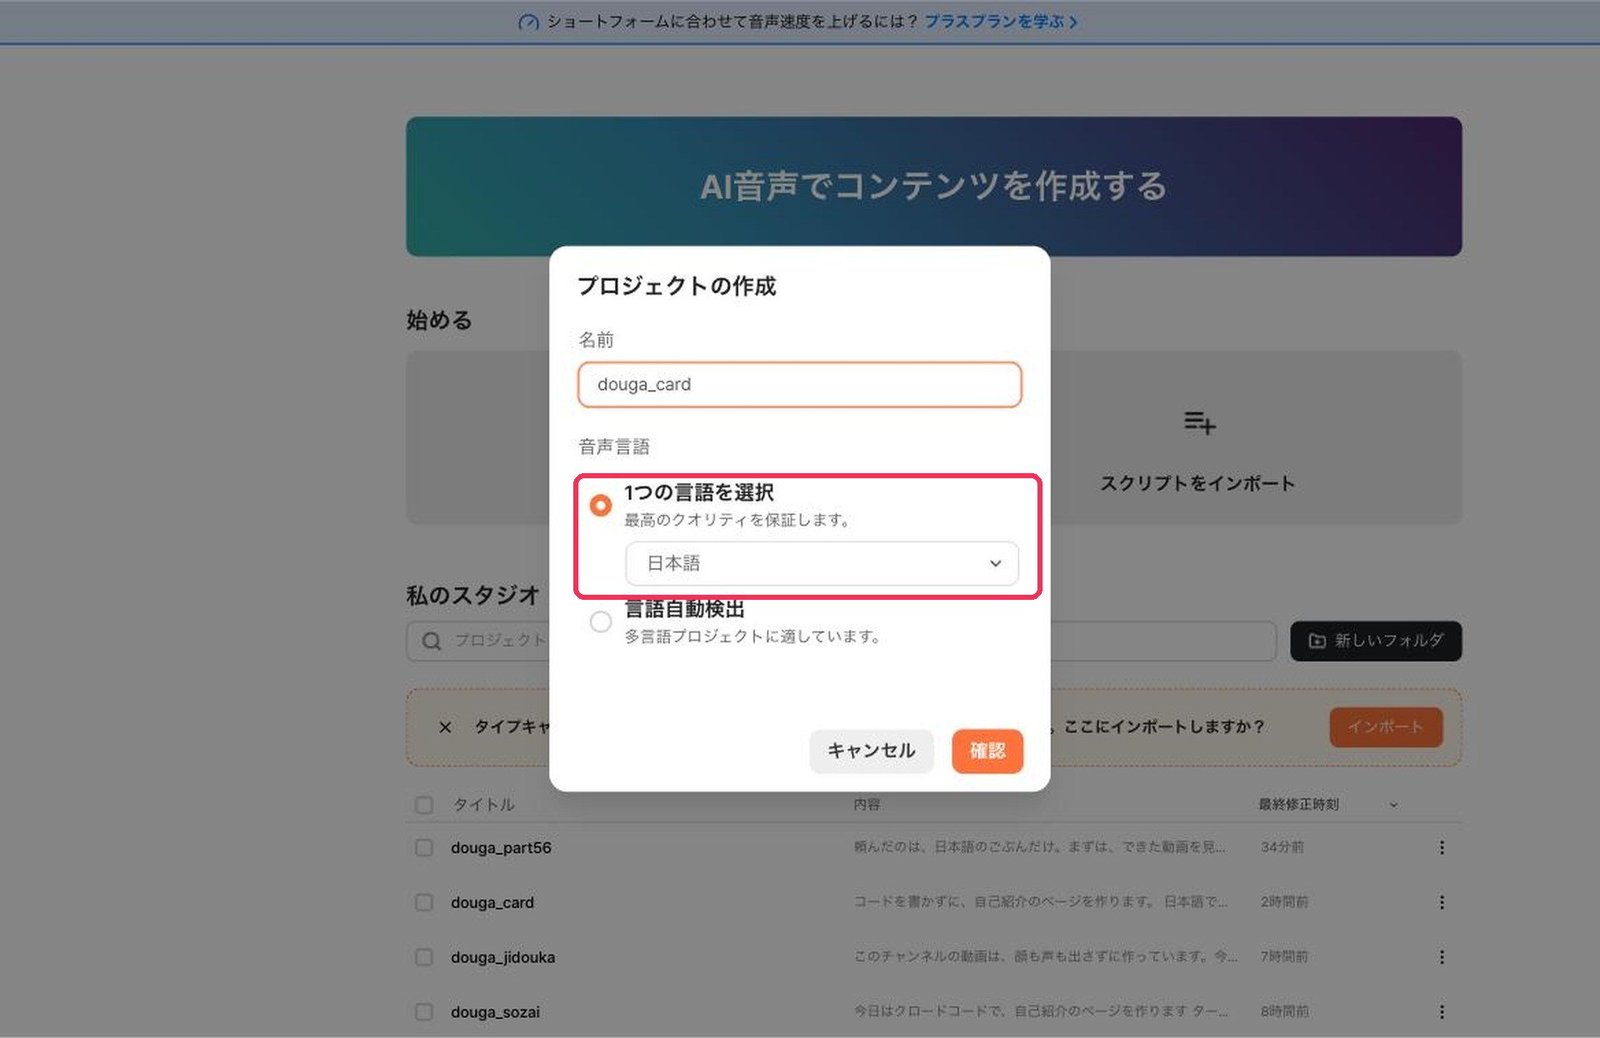Check the douga_card row checkbox
Image resolution: width=1600 pixels, height=1038 pixels.
(x=424, y=903)
